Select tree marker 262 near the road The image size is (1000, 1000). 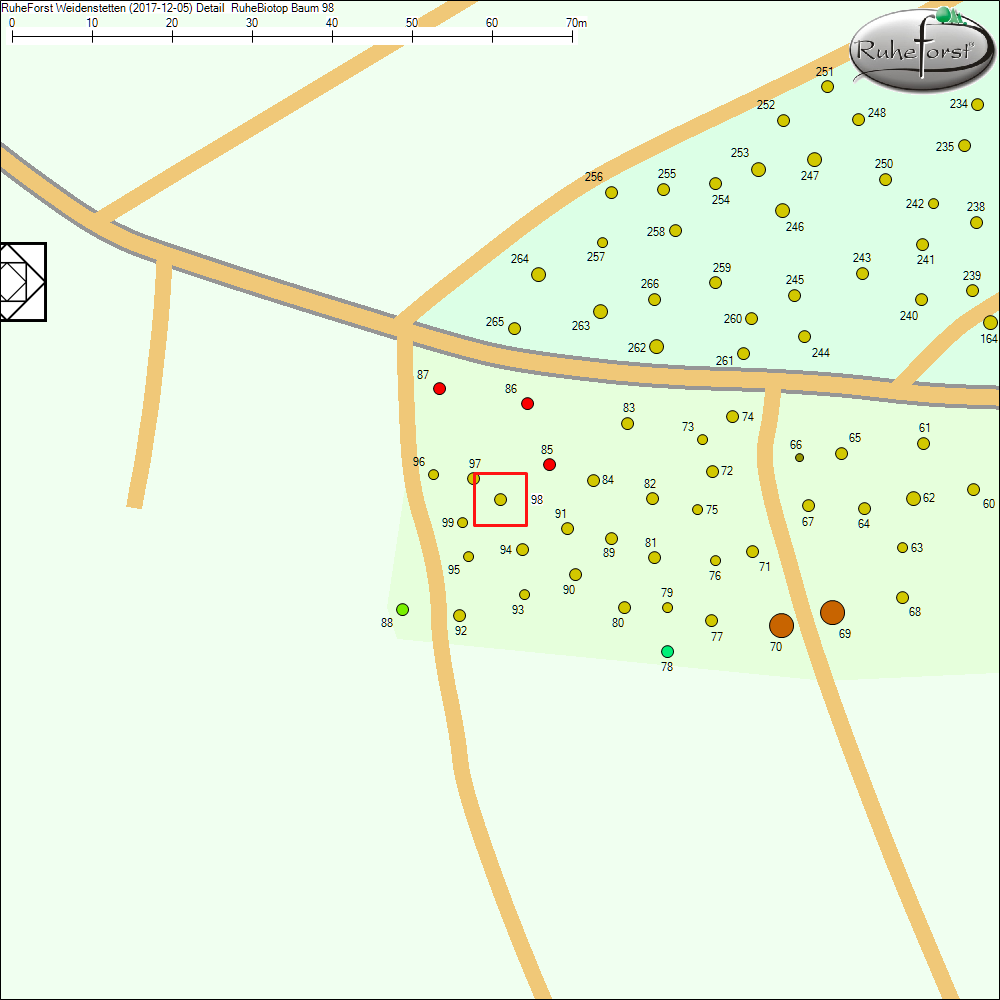(x=656, y=346)
